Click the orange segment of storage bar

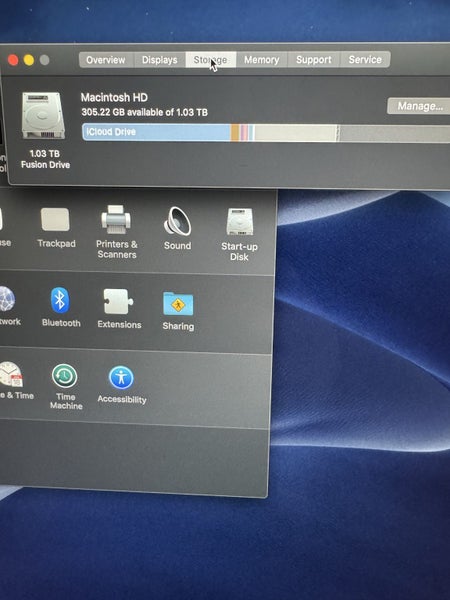pos(235,133)
